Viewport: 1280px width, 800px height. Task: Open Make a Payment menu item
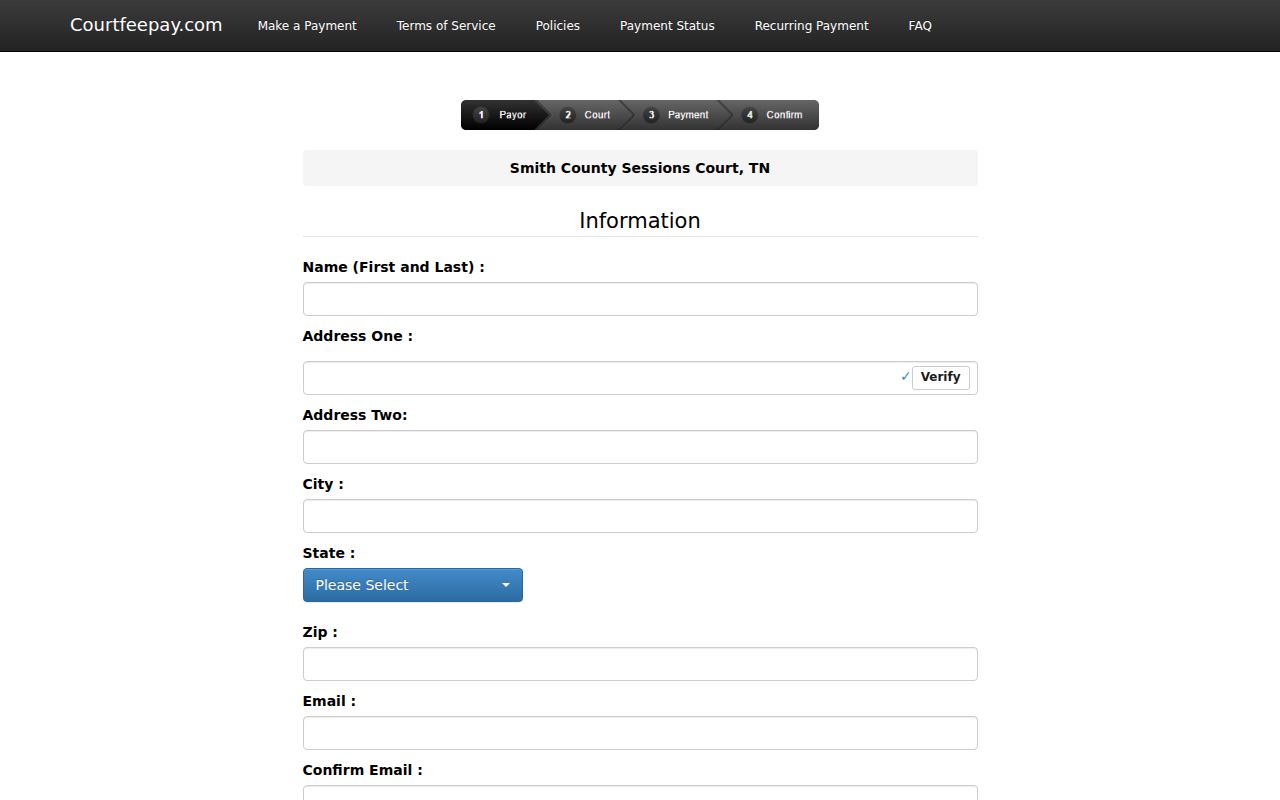click(307, 26)
